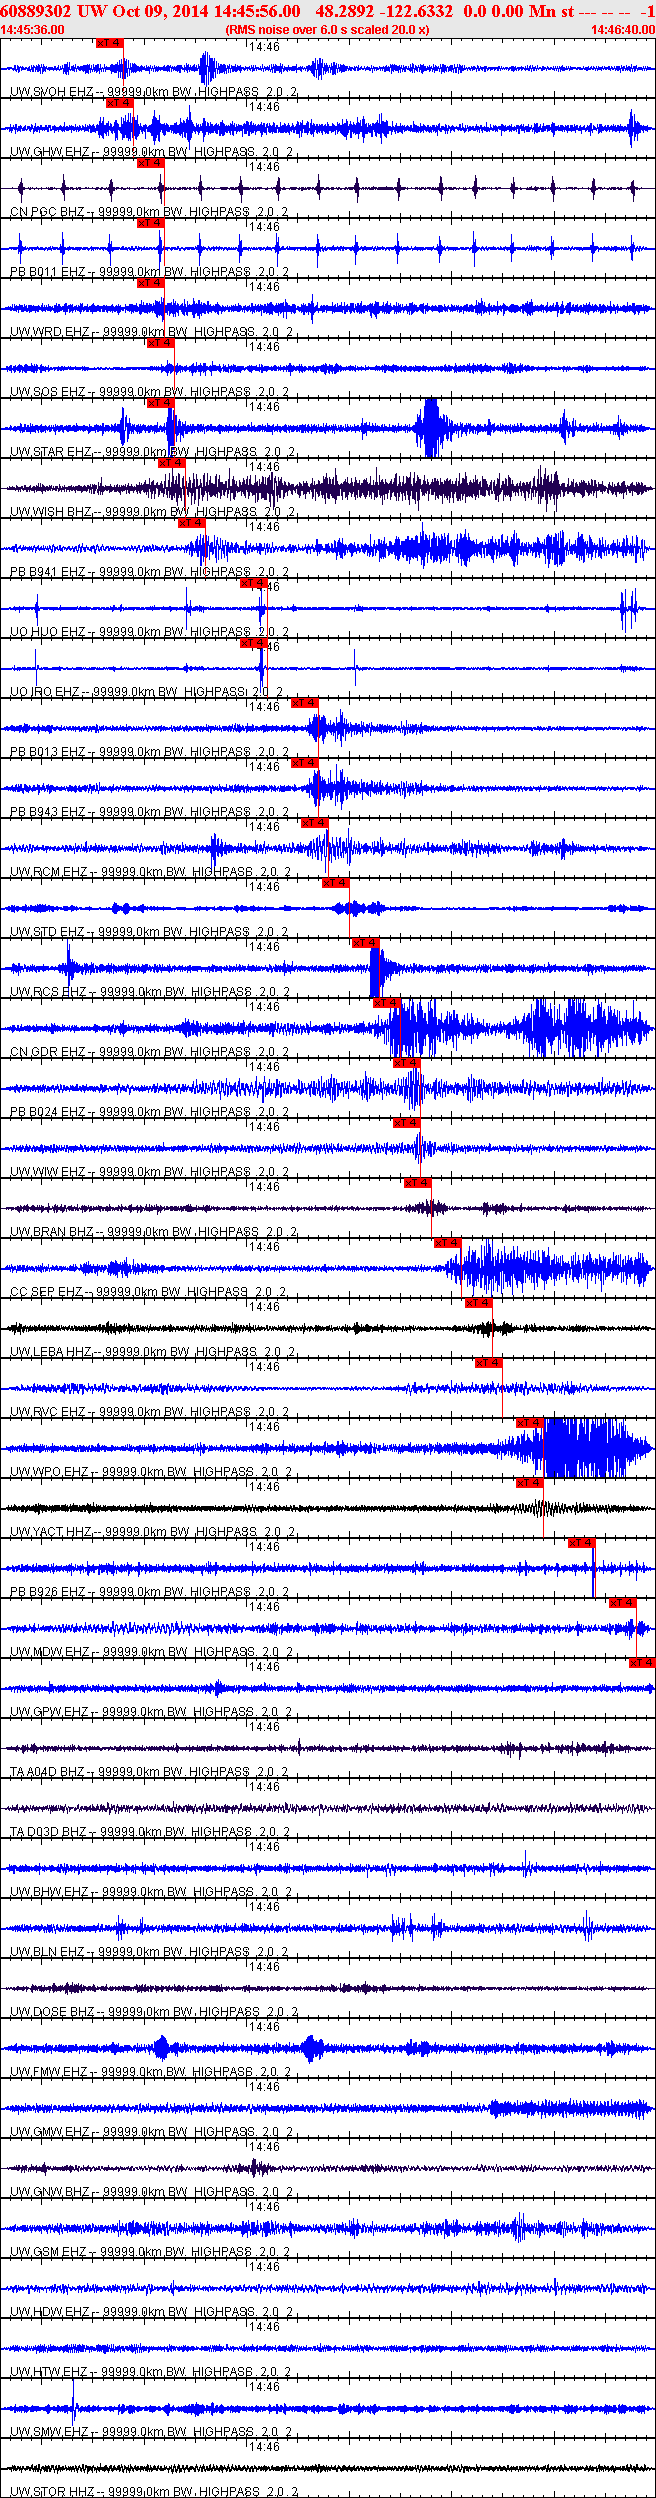Viewport: 656px width, 2498px height.
Task: Select the UW.DOSE BHZ station label
Action: tap(53, 2012)
